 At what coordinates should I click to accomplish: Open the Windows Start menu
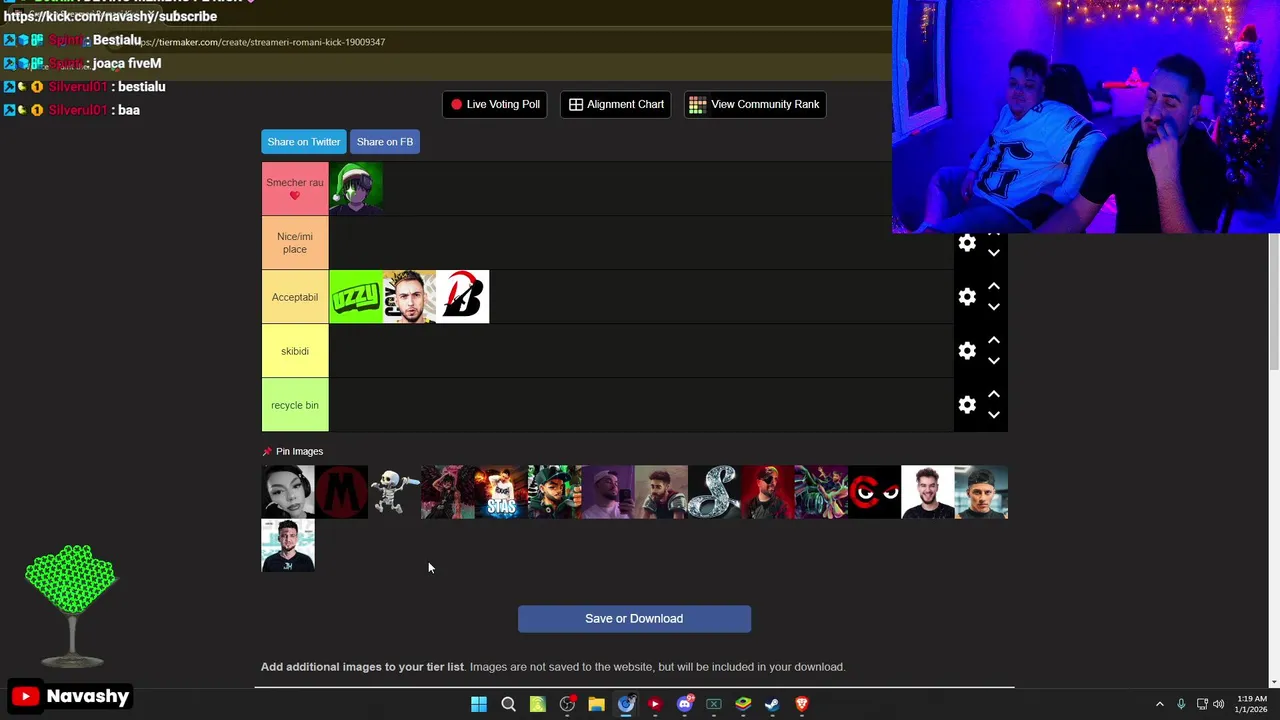[479, 704]
